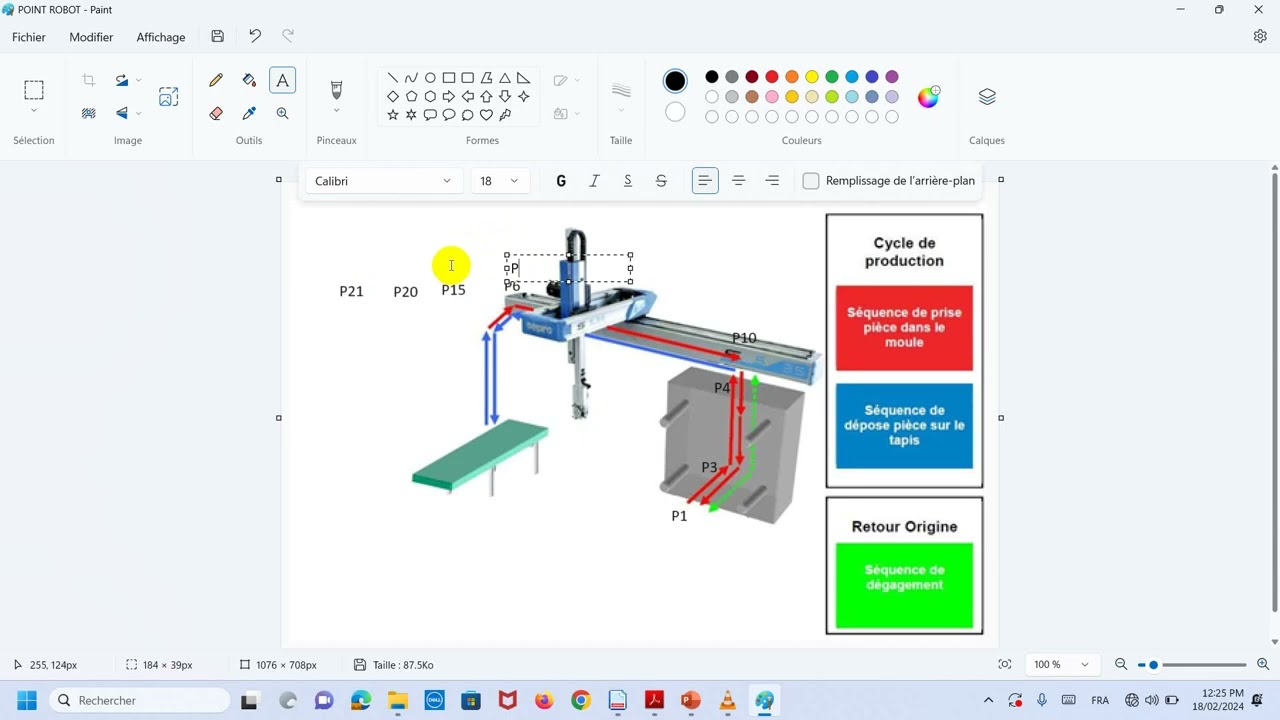Screen dimensions: 1280x720
Task: Open the Calibri font dropdown
Action: pos(384,181)
